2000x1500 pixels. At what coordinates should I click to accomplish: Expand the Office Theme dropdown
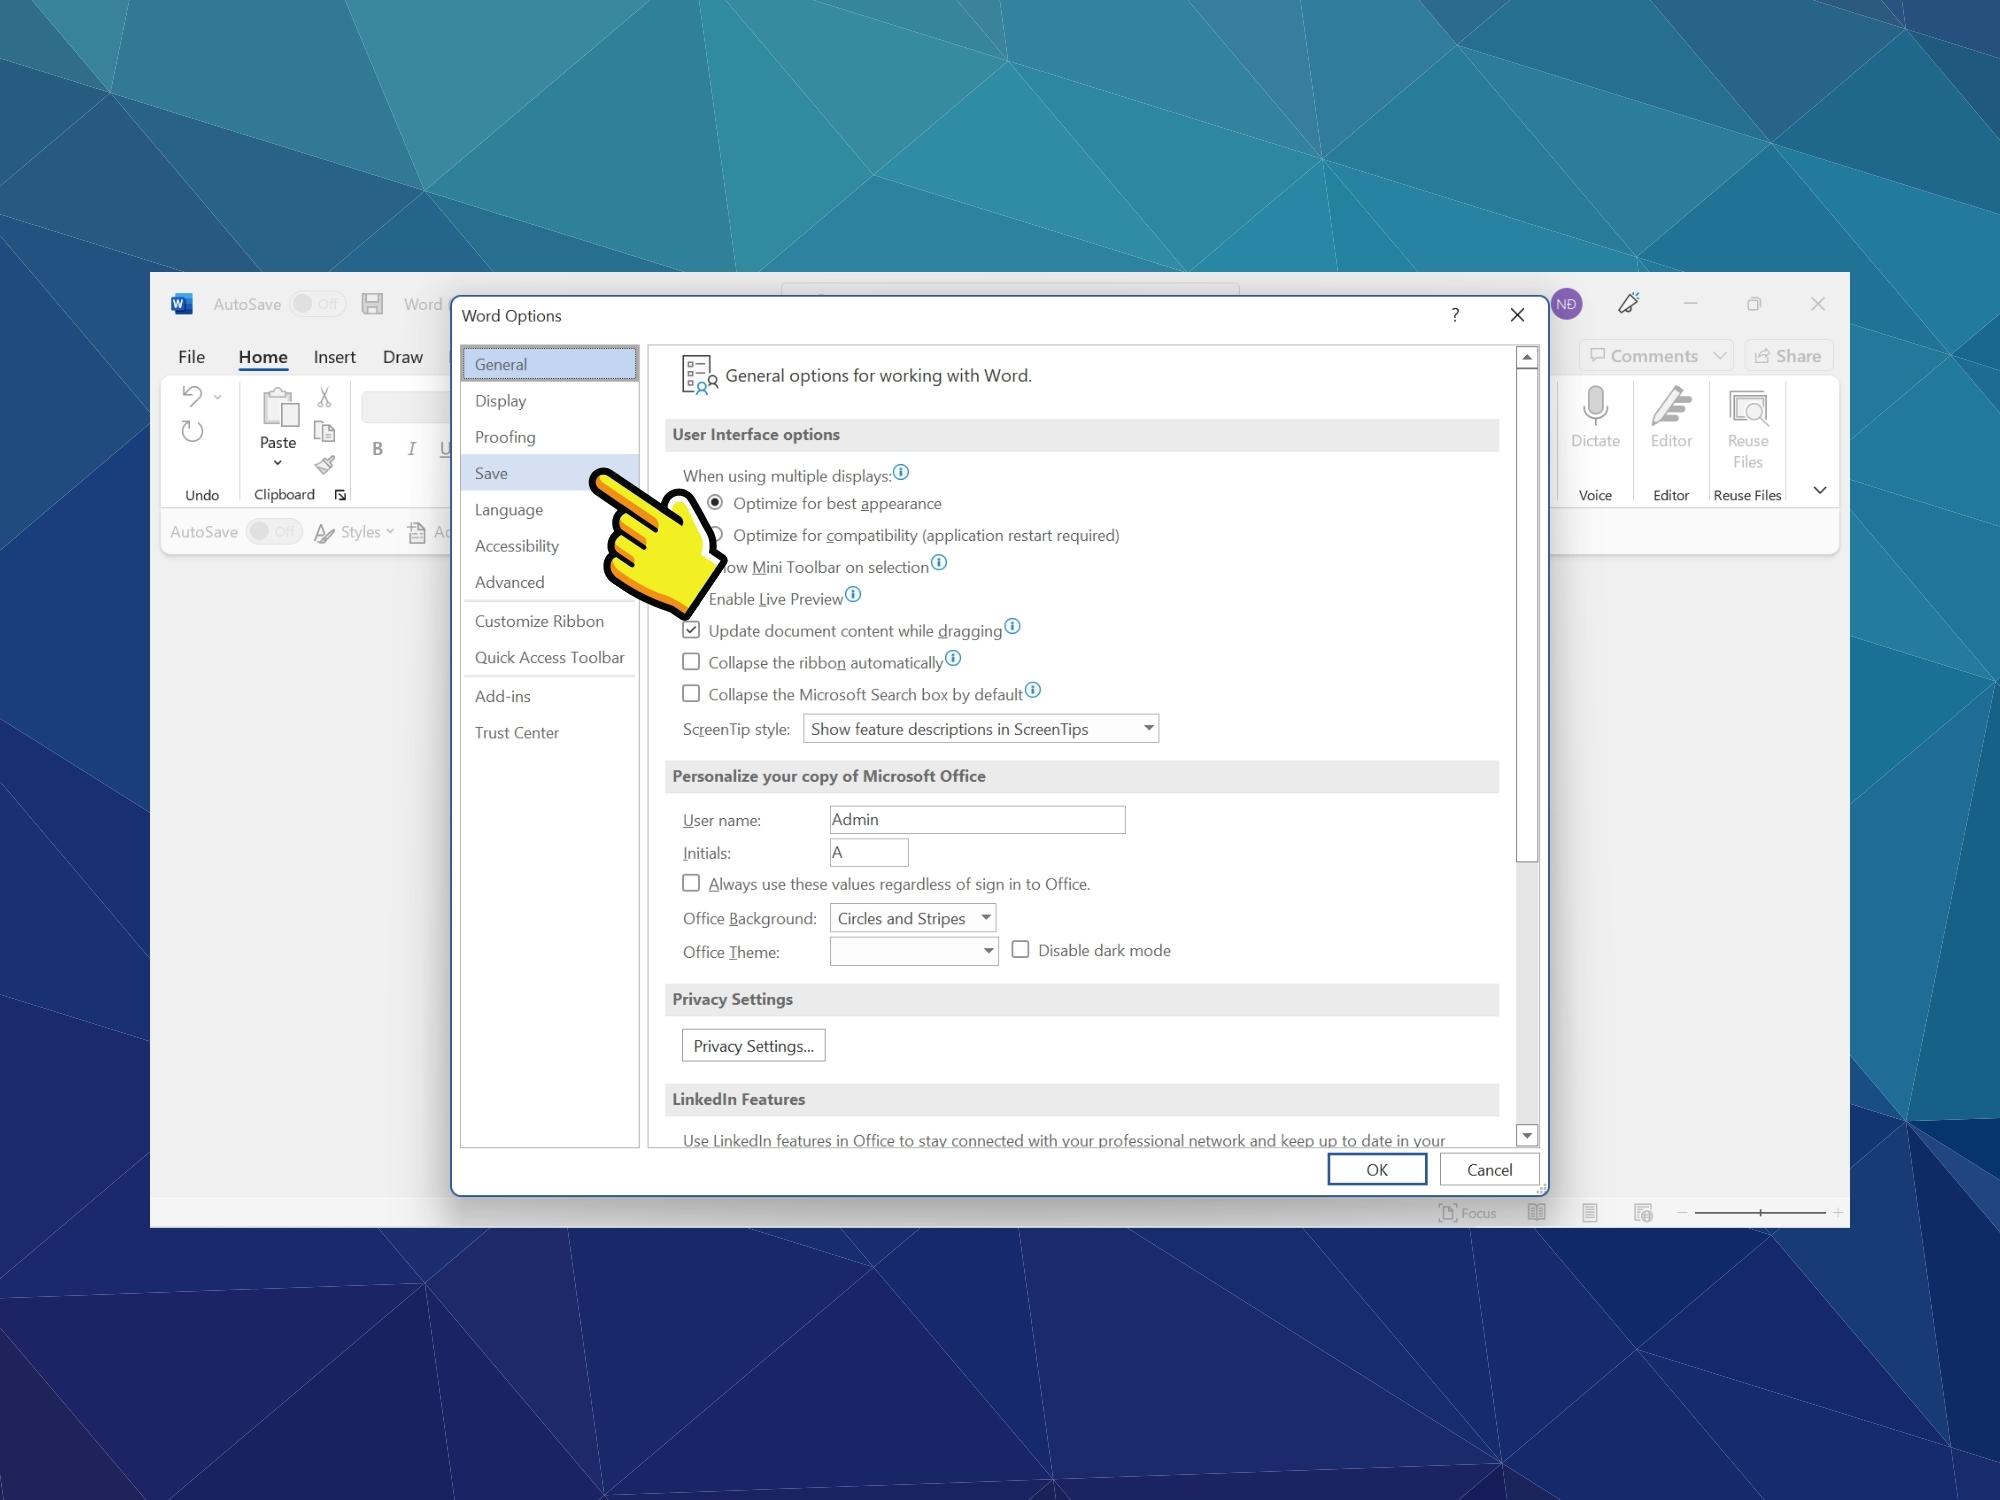pyautogui.click(x=986, y=950)
